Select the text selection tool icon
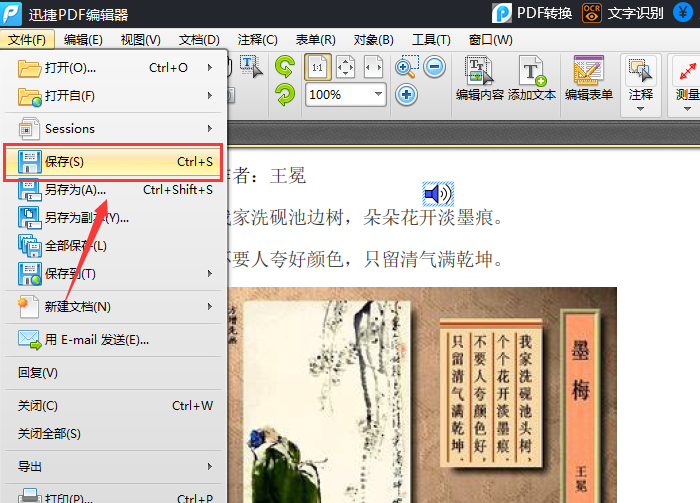Viewport: 700px width, 503px height. (251, 67)
